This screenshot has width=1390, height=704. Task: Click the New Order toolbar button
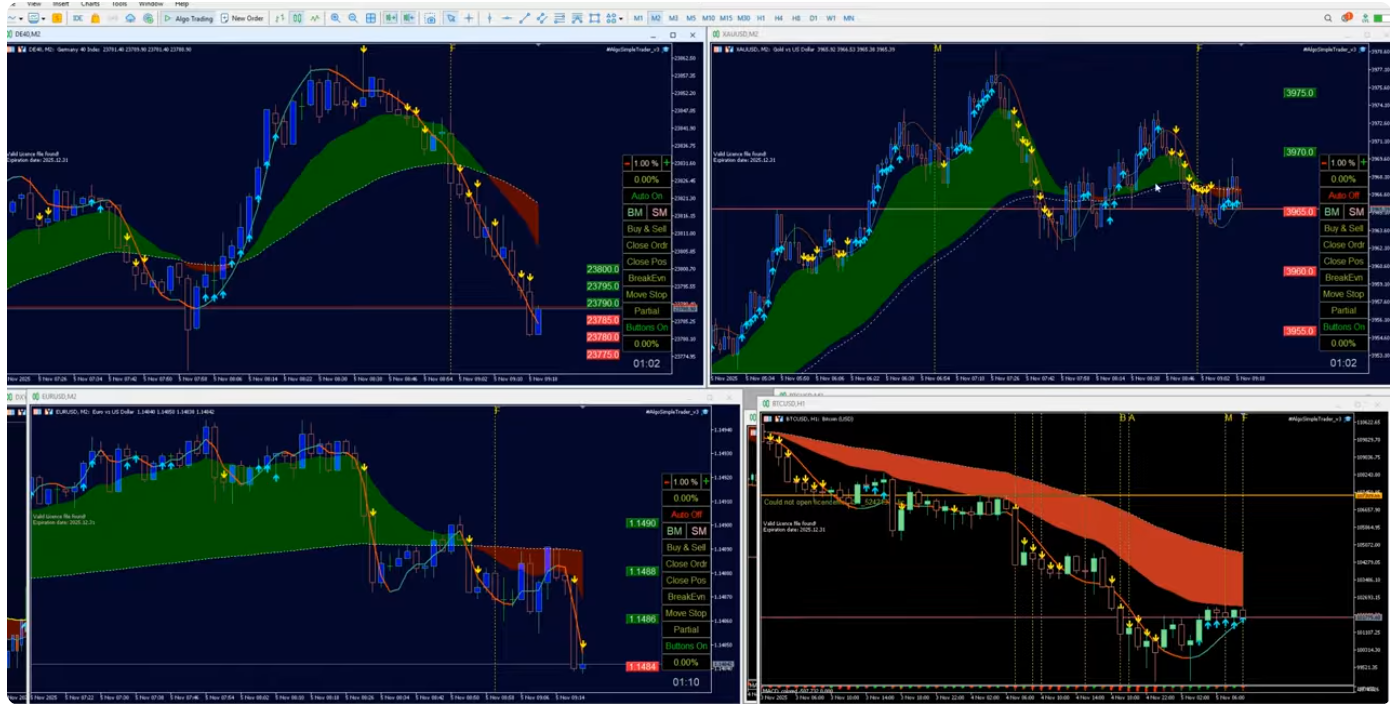point(245,18)
